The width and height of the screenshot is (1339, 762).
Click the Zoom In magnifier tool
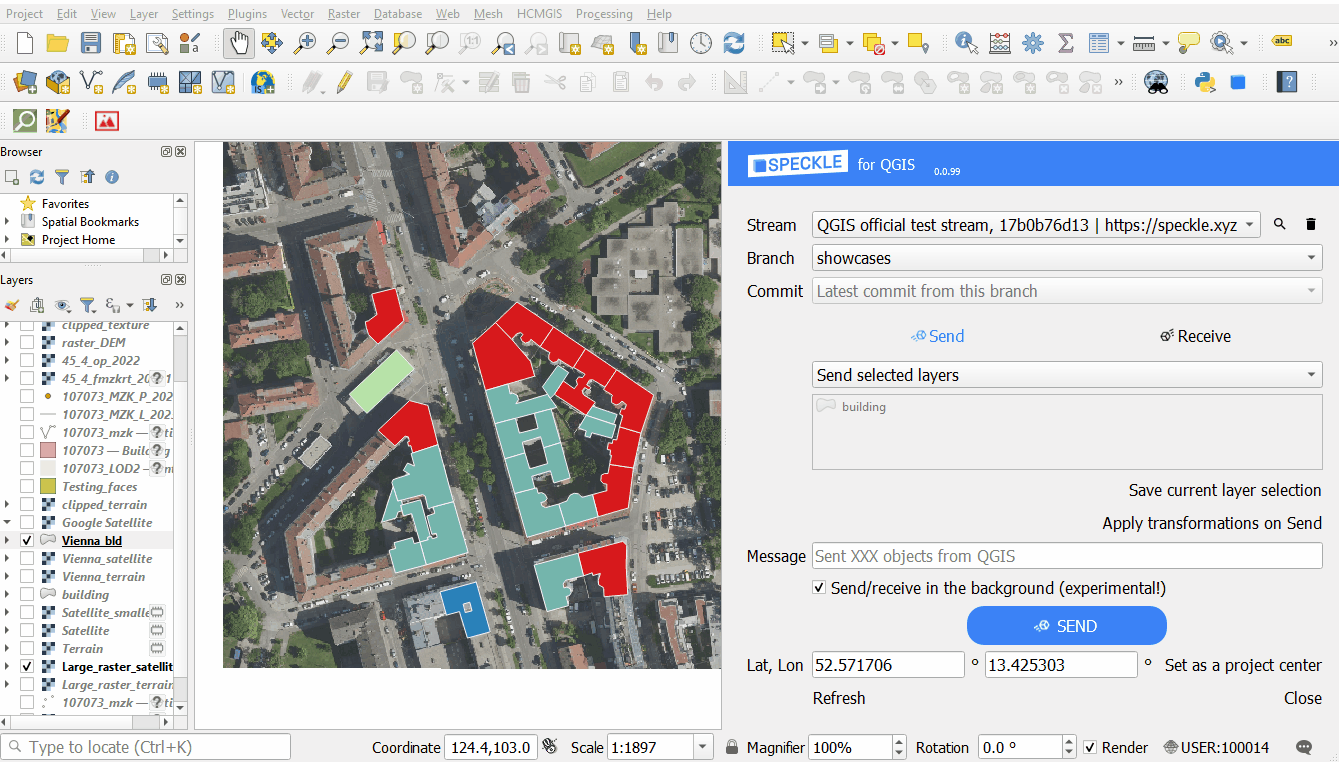pos(304,43)
